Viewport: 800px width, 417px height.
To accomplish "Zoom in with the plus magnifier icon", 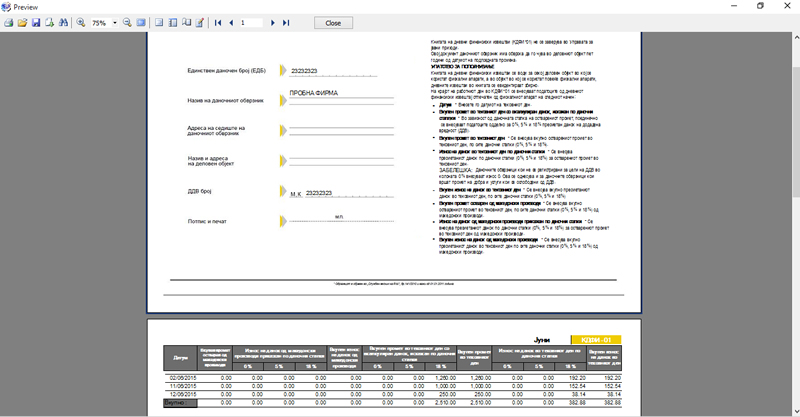I will point(81,23).
